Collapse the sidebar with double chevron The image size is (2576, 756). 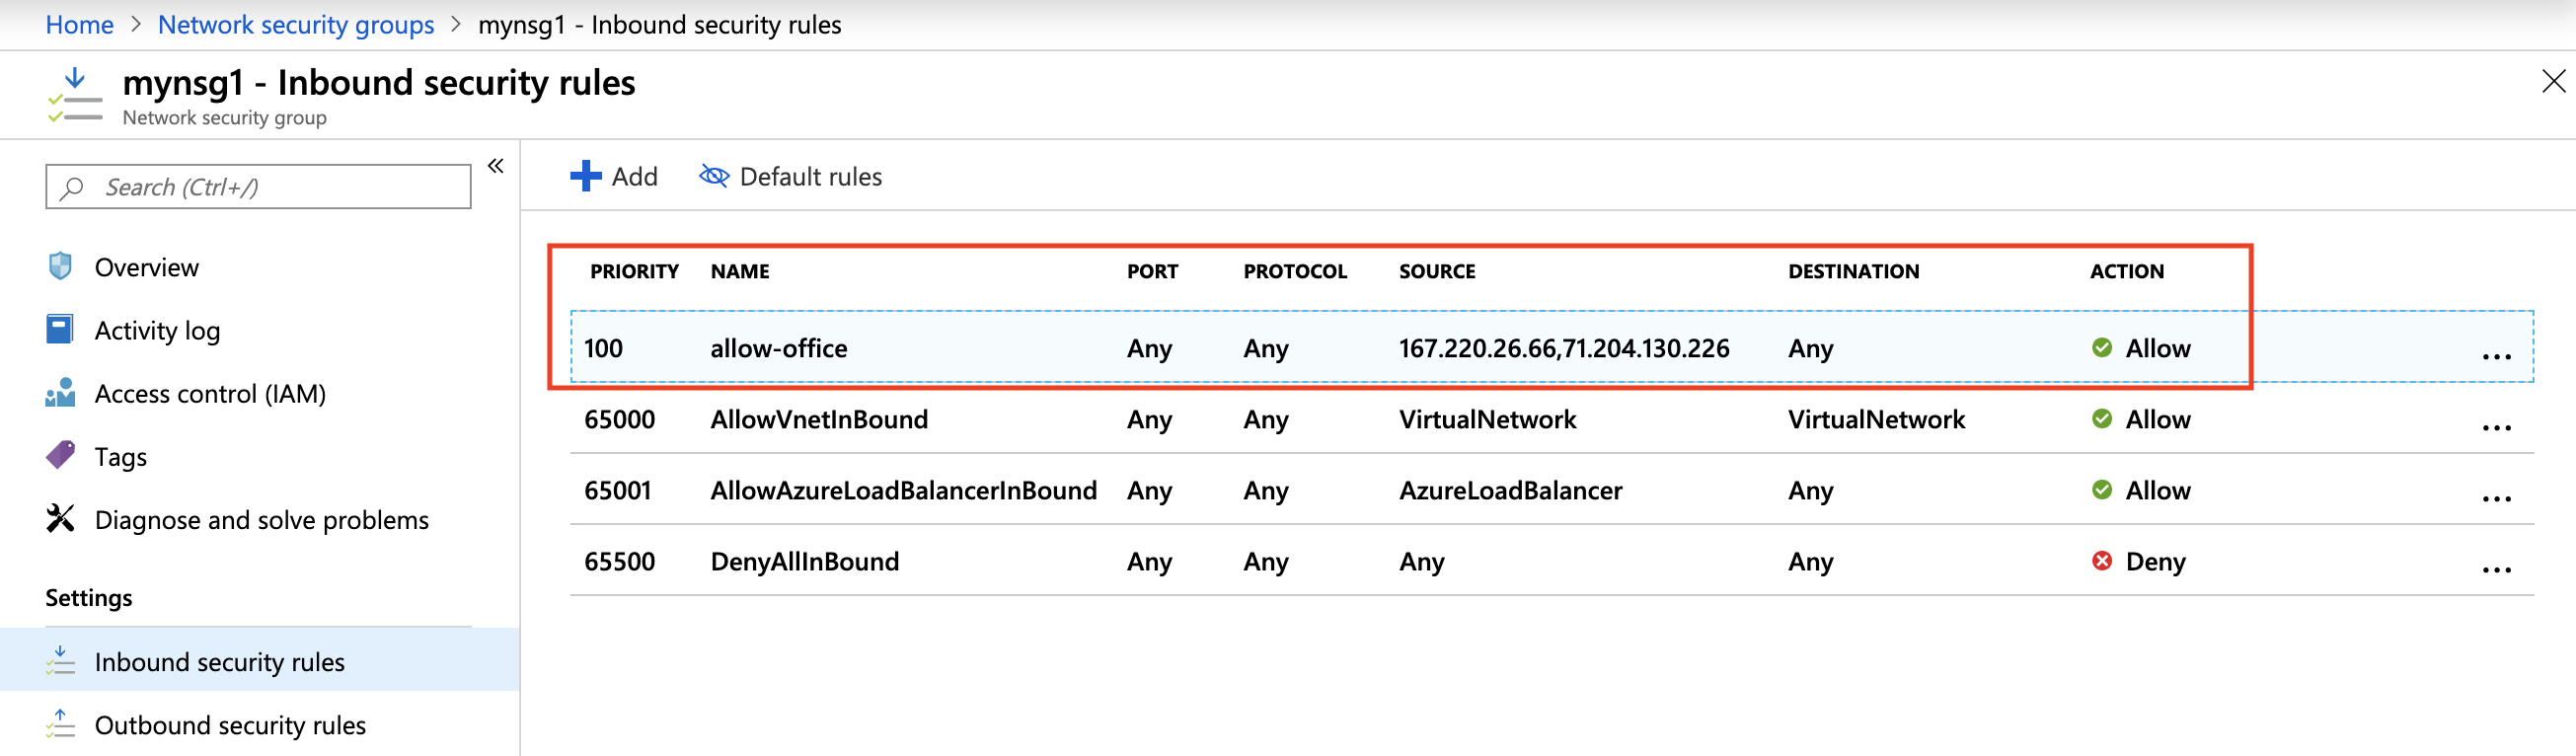click(496, 166)
